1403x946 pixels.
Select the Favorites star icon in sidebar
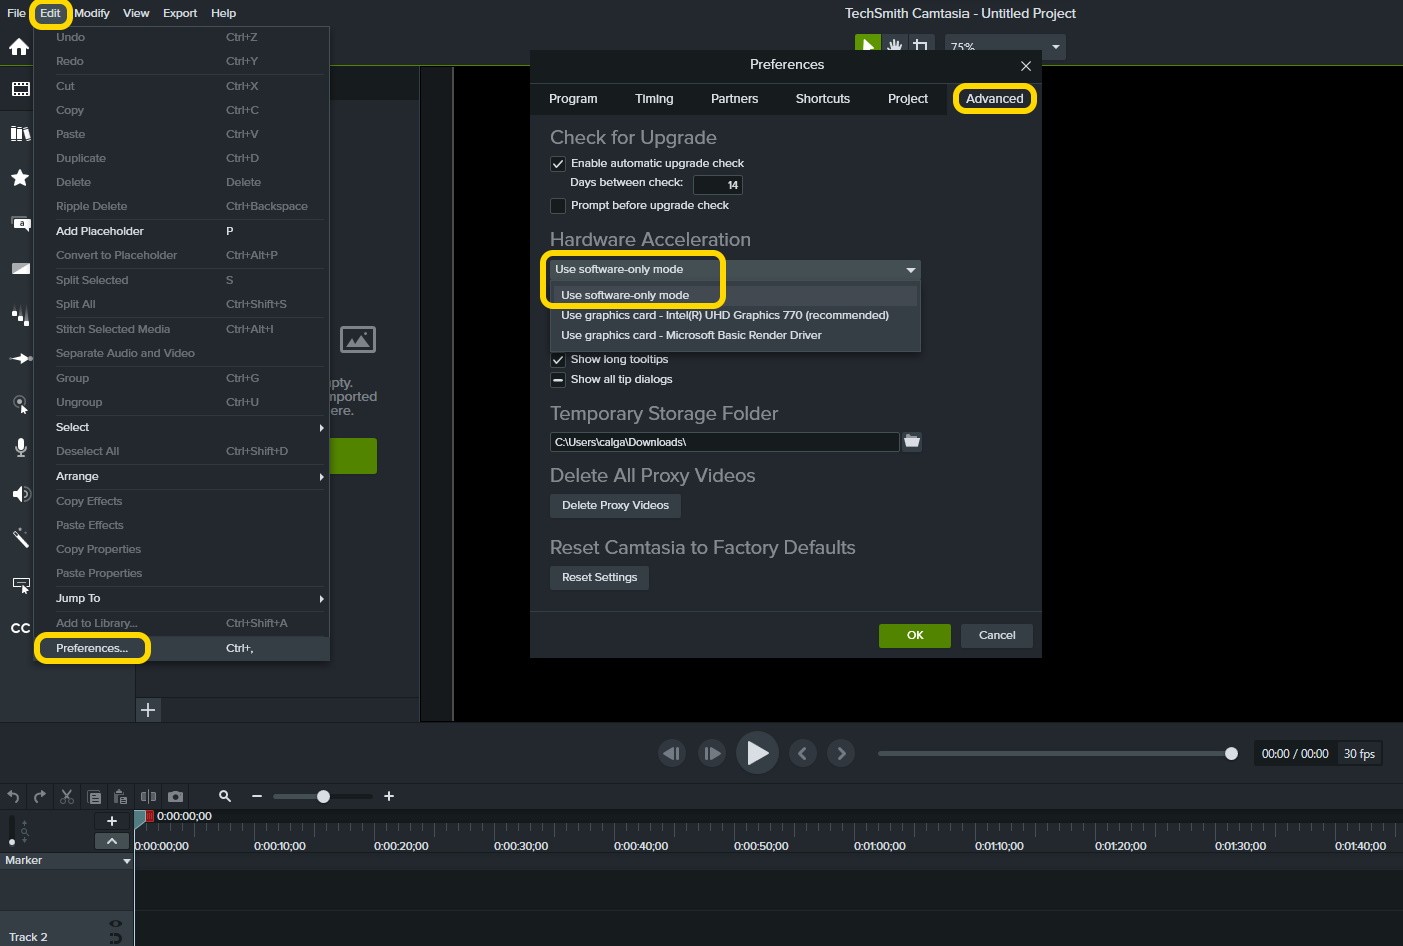(x=19, y=178)
